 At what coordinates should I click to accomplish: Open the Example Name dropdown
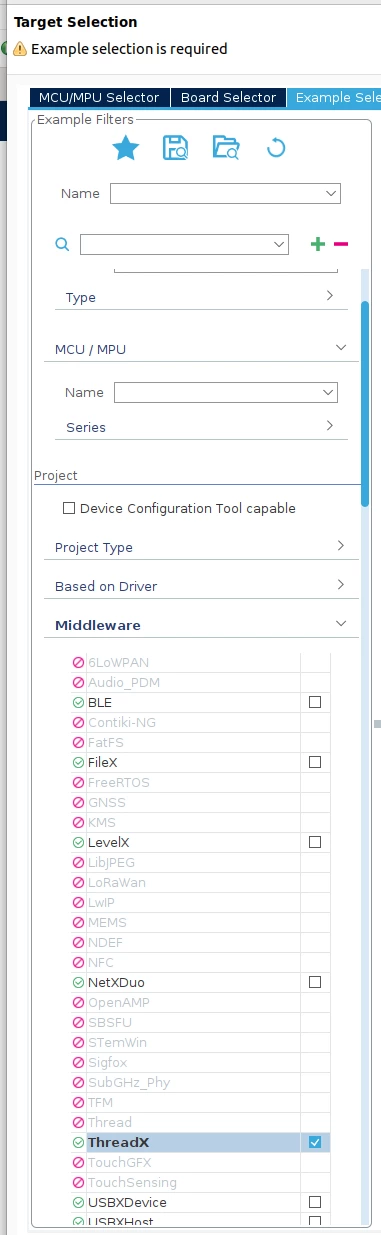(225, 193)
